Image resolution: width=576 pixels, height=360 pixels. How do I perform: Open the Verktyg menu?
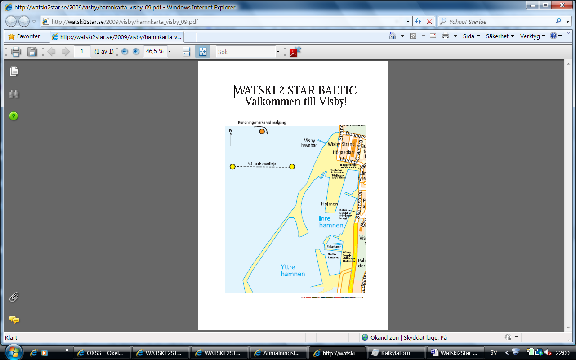pyautogui.click(x=532, y=36)
